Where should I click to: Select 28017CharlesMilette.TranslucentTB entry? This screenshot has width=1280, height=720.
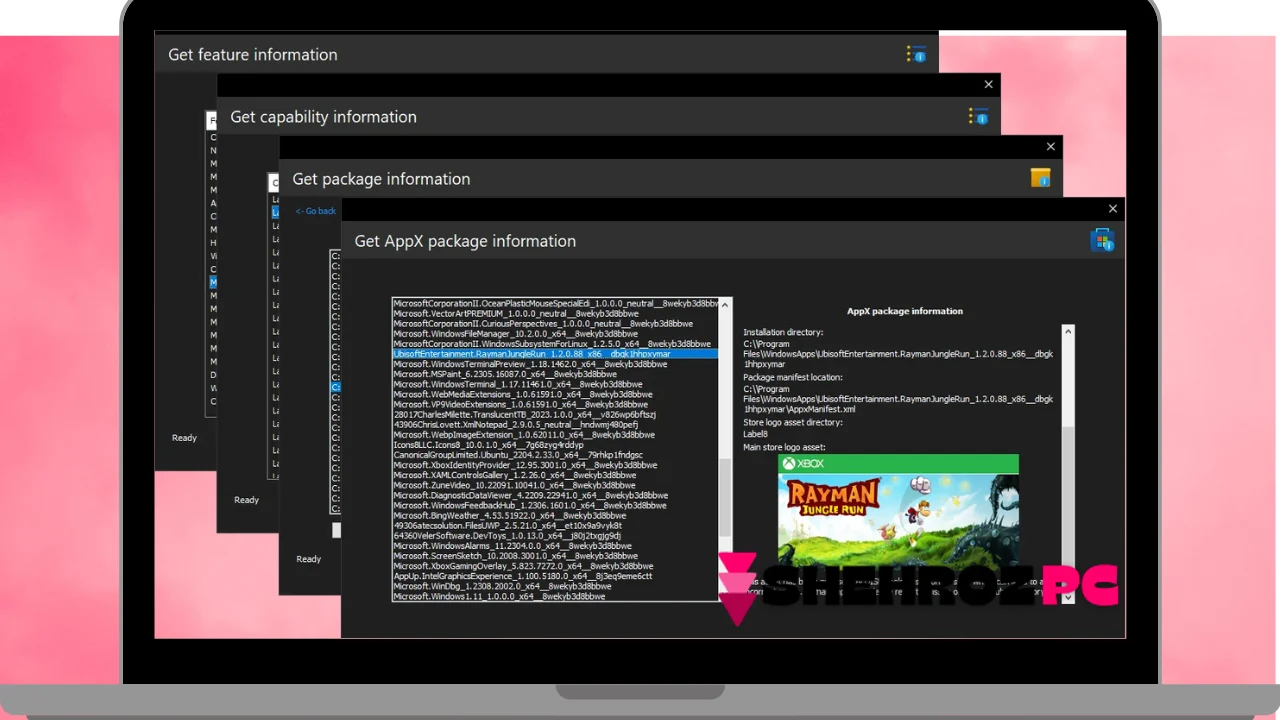(x=555, y=414)
